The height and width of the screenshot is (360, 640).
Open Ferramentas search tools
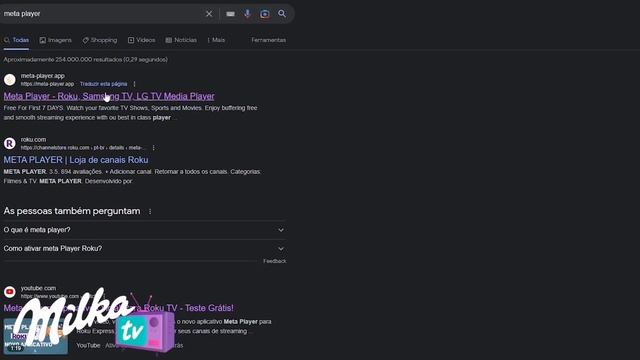click(269, 40)
